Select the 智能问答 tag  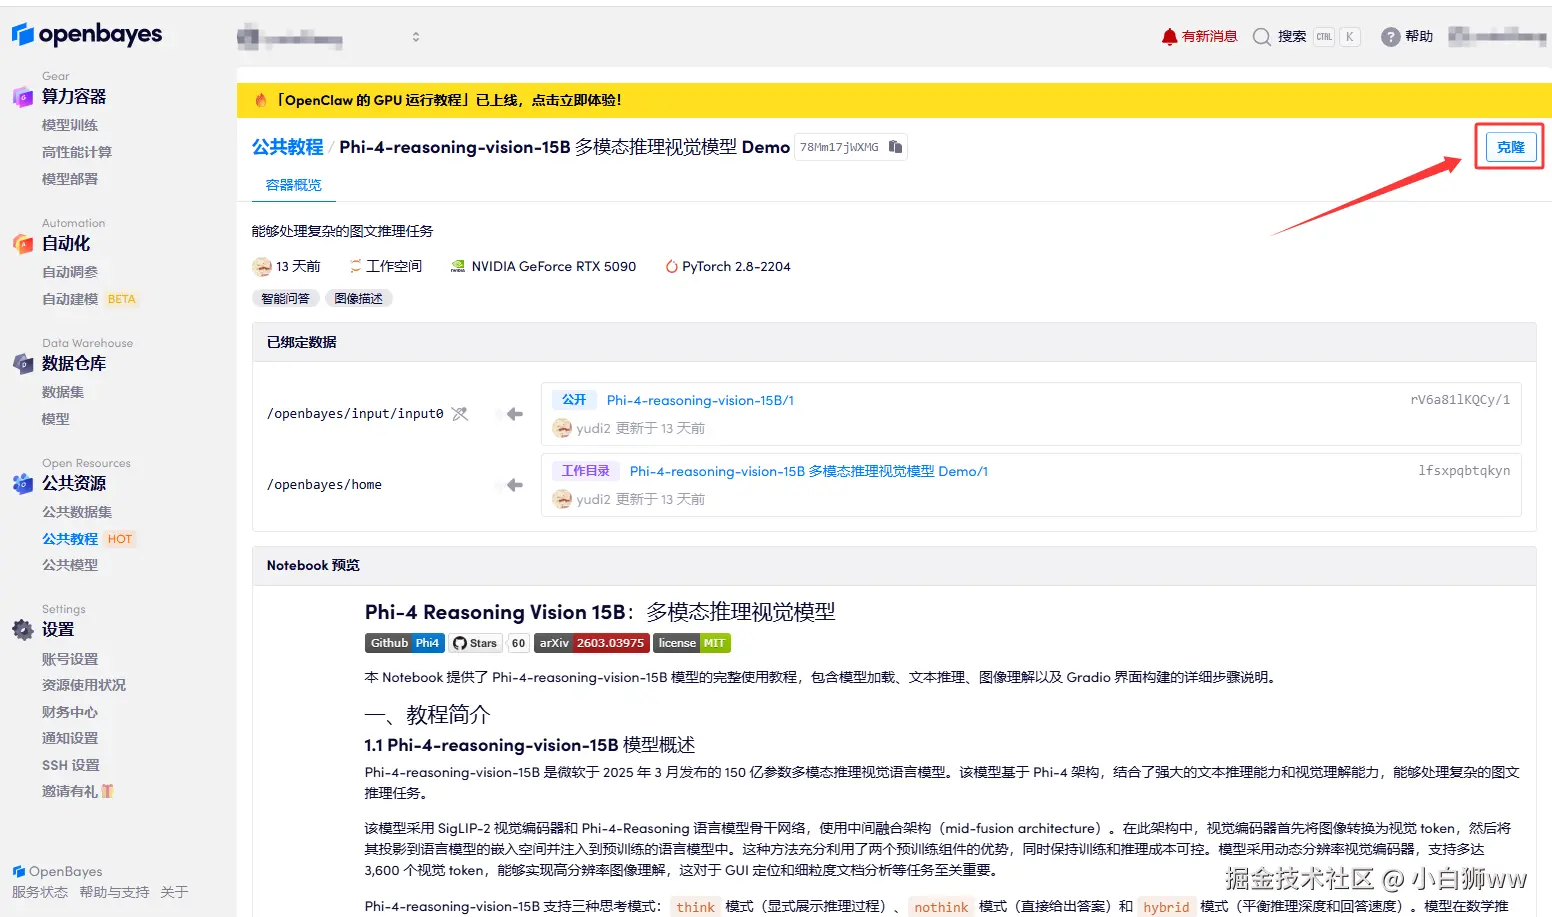pos(285,299)
